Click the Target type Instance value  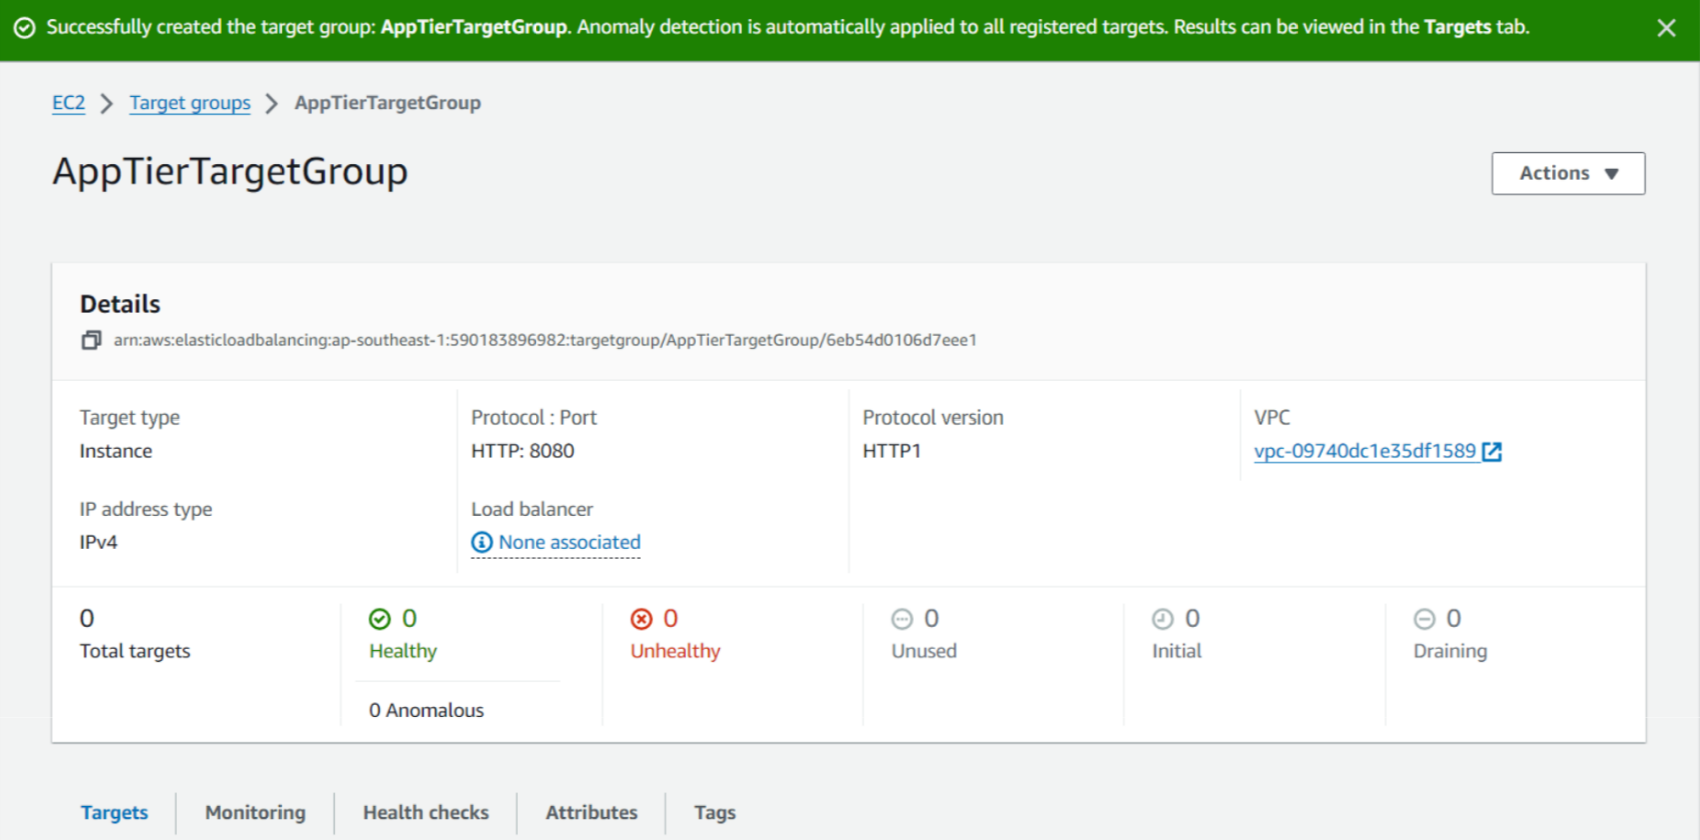coord(116,451)
